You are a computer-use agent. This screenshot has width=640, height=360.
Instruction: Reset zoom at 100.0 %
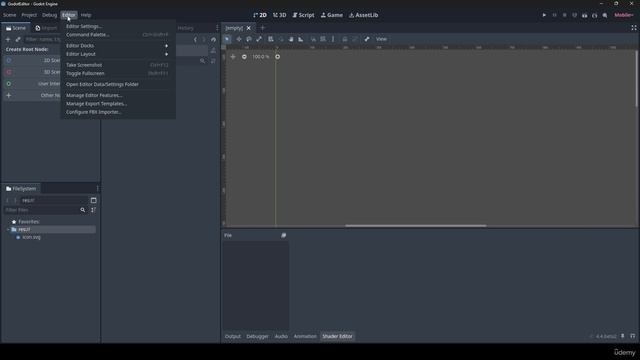[x=261, y=57]
